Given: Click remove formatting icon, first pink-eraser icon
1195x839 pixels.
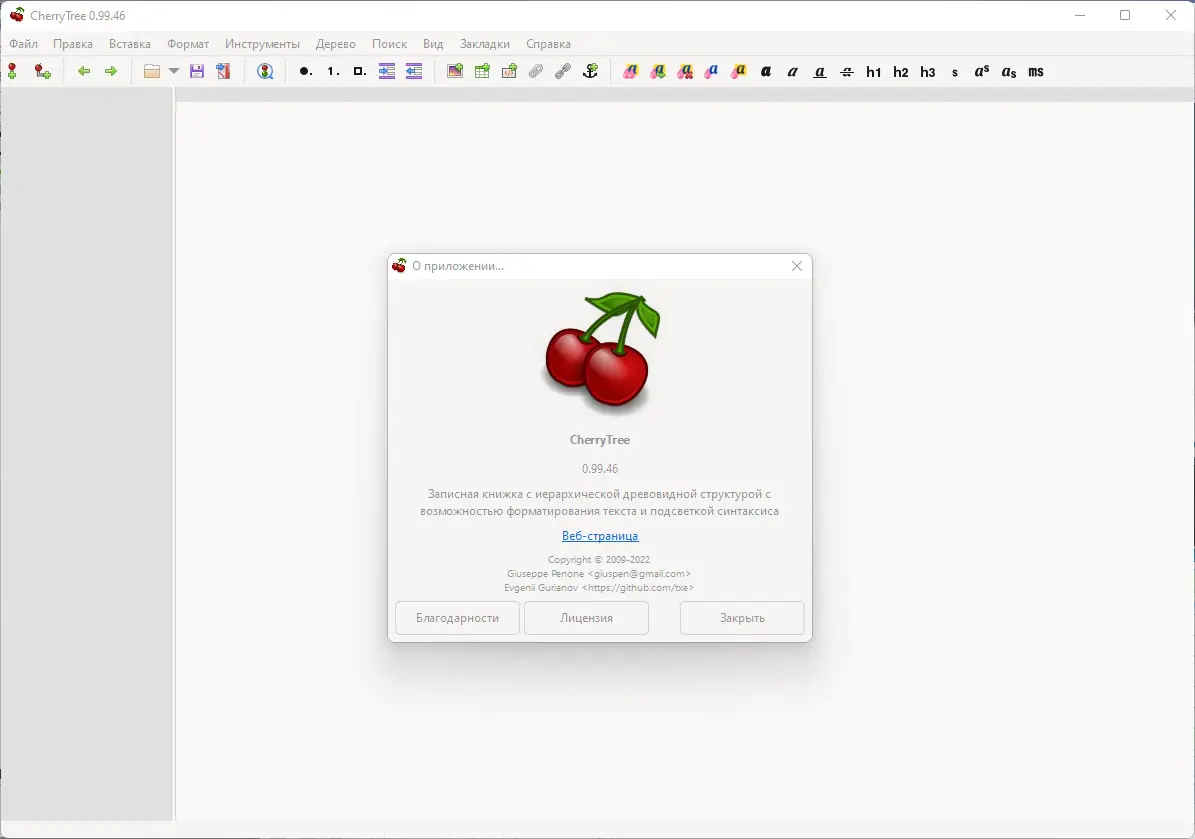Looking at the screenshot, I should coord(631,72).
